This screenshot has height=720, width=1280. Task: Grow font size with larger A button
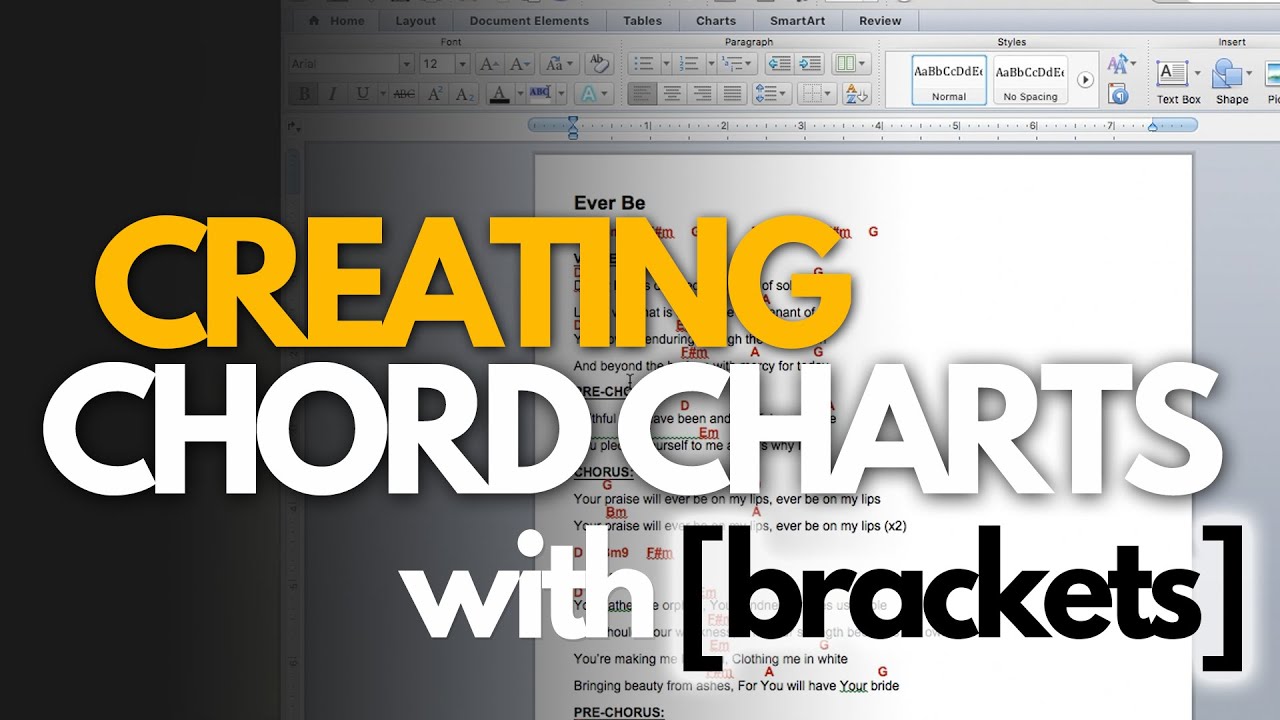[x=489, y=64]
